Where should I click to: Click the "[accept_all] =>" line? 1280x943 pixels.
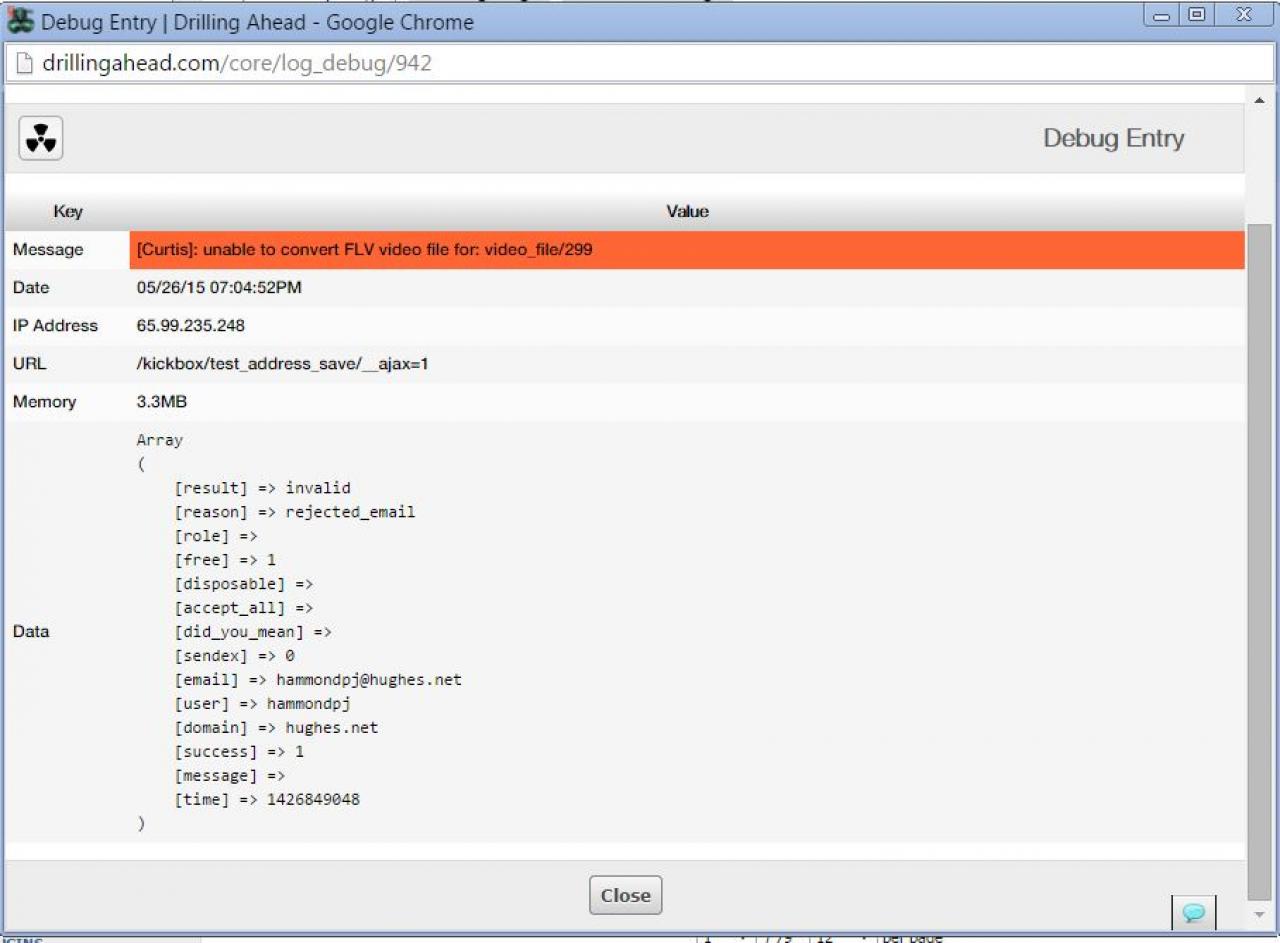[244, 608]
